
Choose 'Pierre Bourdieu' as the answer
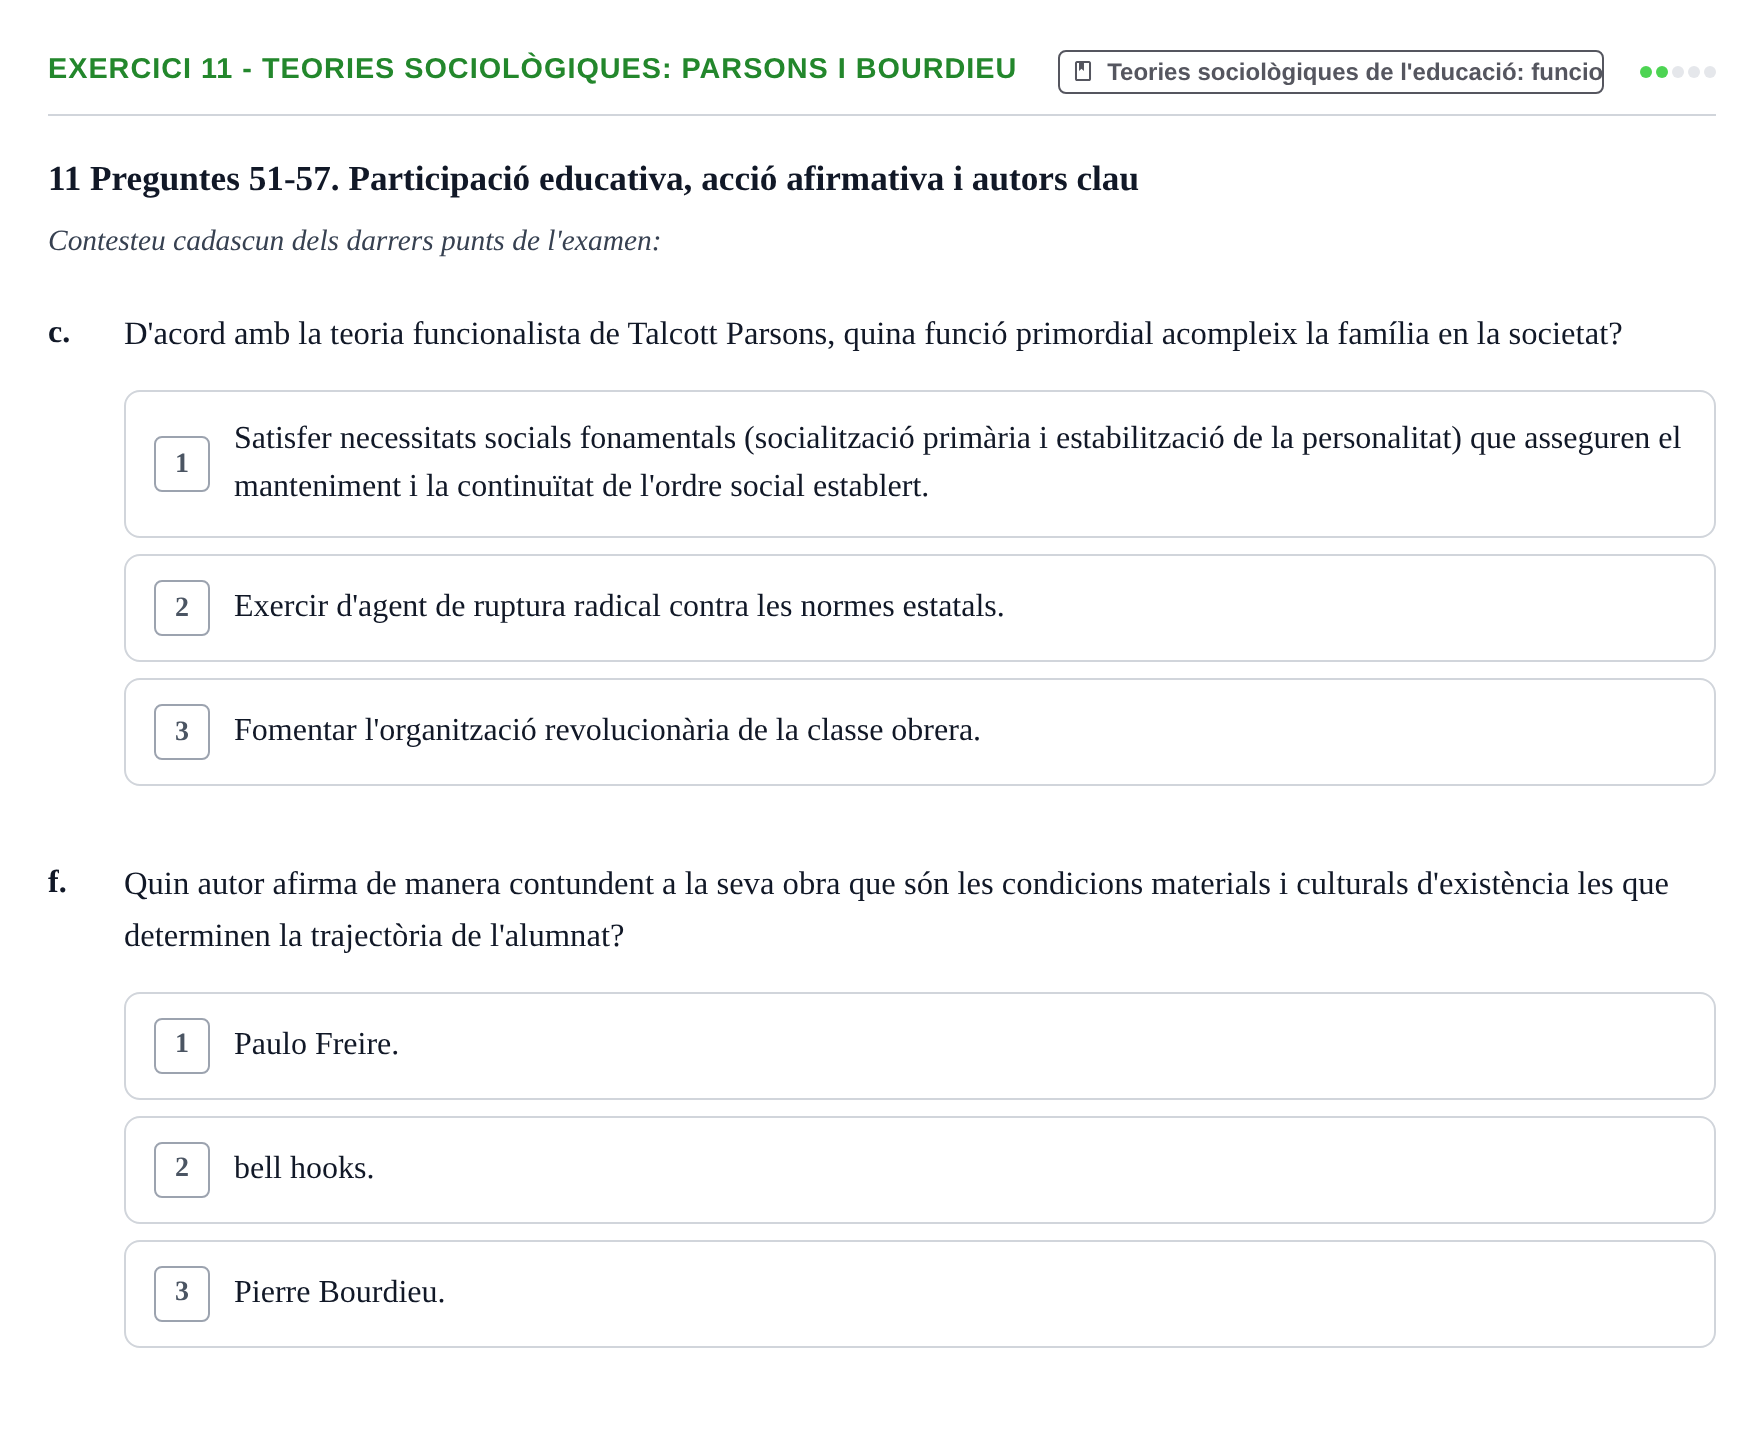tap(920, 1294)
